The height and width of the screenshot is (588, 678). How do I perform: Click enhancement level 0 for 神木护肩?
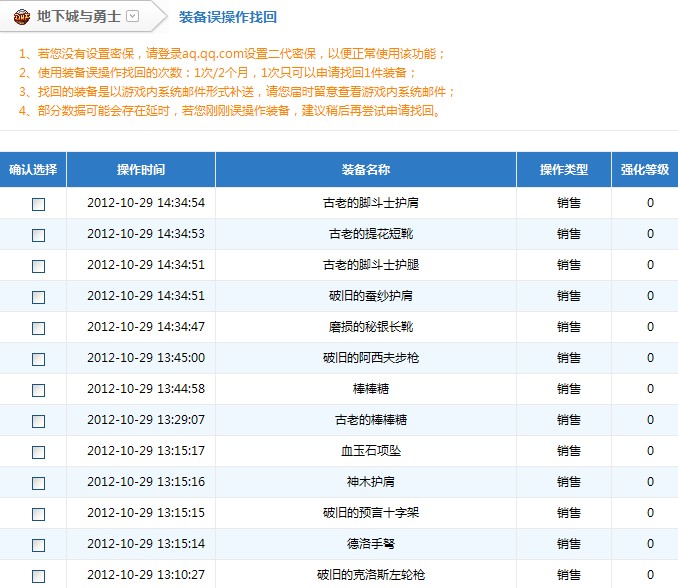pos(650,482)
